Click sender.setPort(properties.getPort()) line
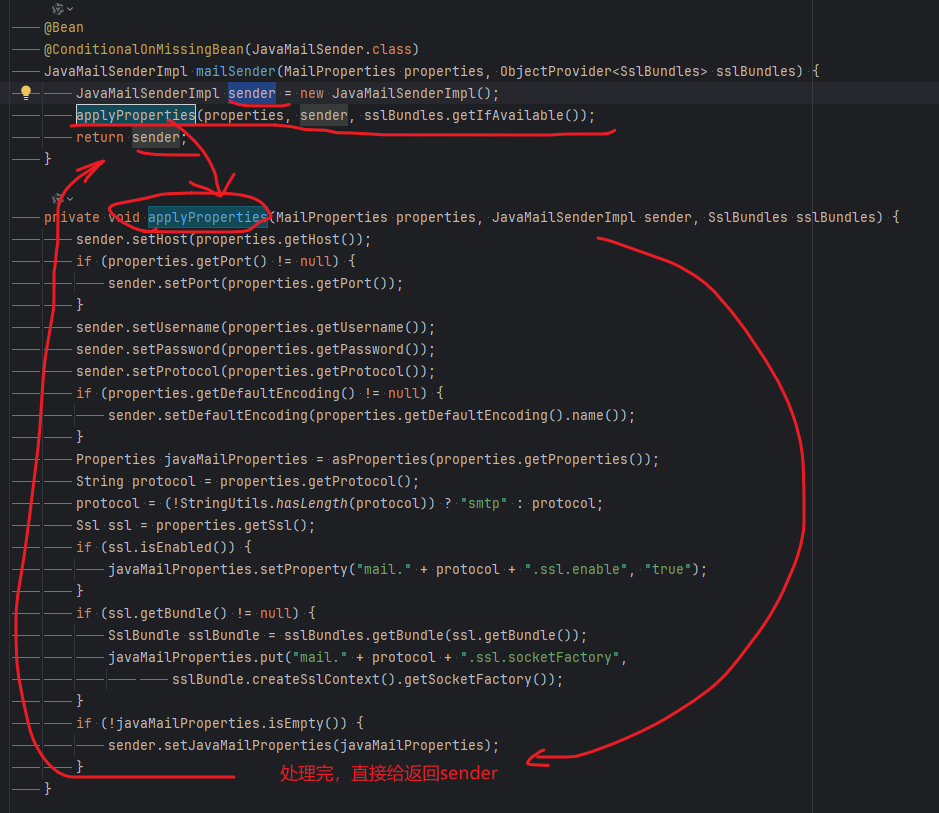Viewport: 939px width, 813px height. 255,283
